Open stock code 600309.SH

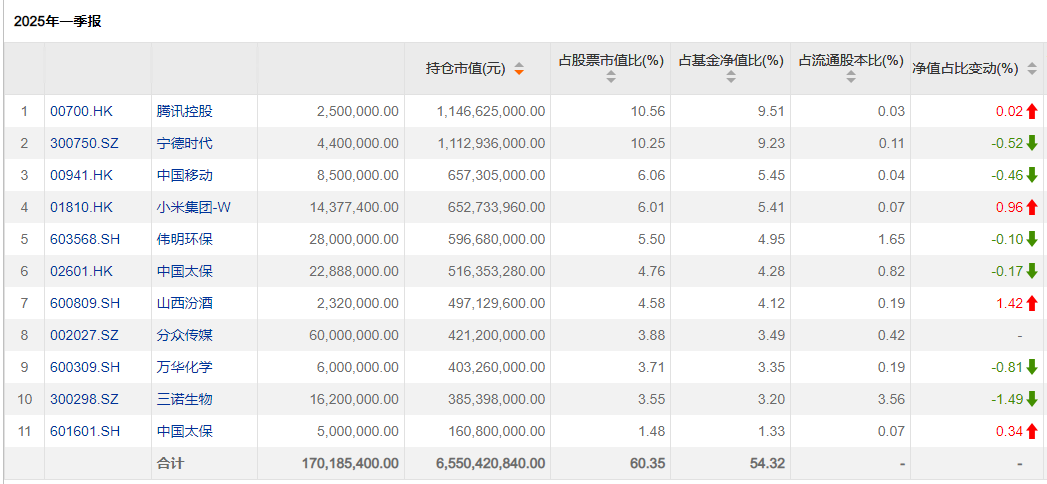click(x=85, y=368)
